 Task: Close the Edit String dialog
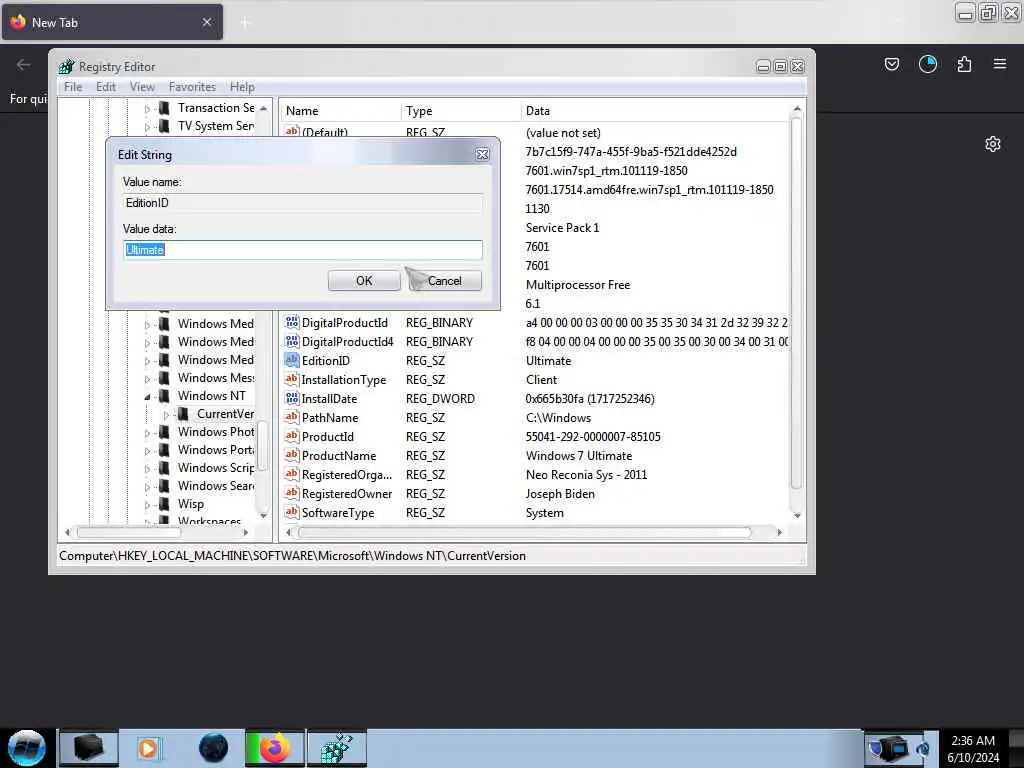(483, 154)
